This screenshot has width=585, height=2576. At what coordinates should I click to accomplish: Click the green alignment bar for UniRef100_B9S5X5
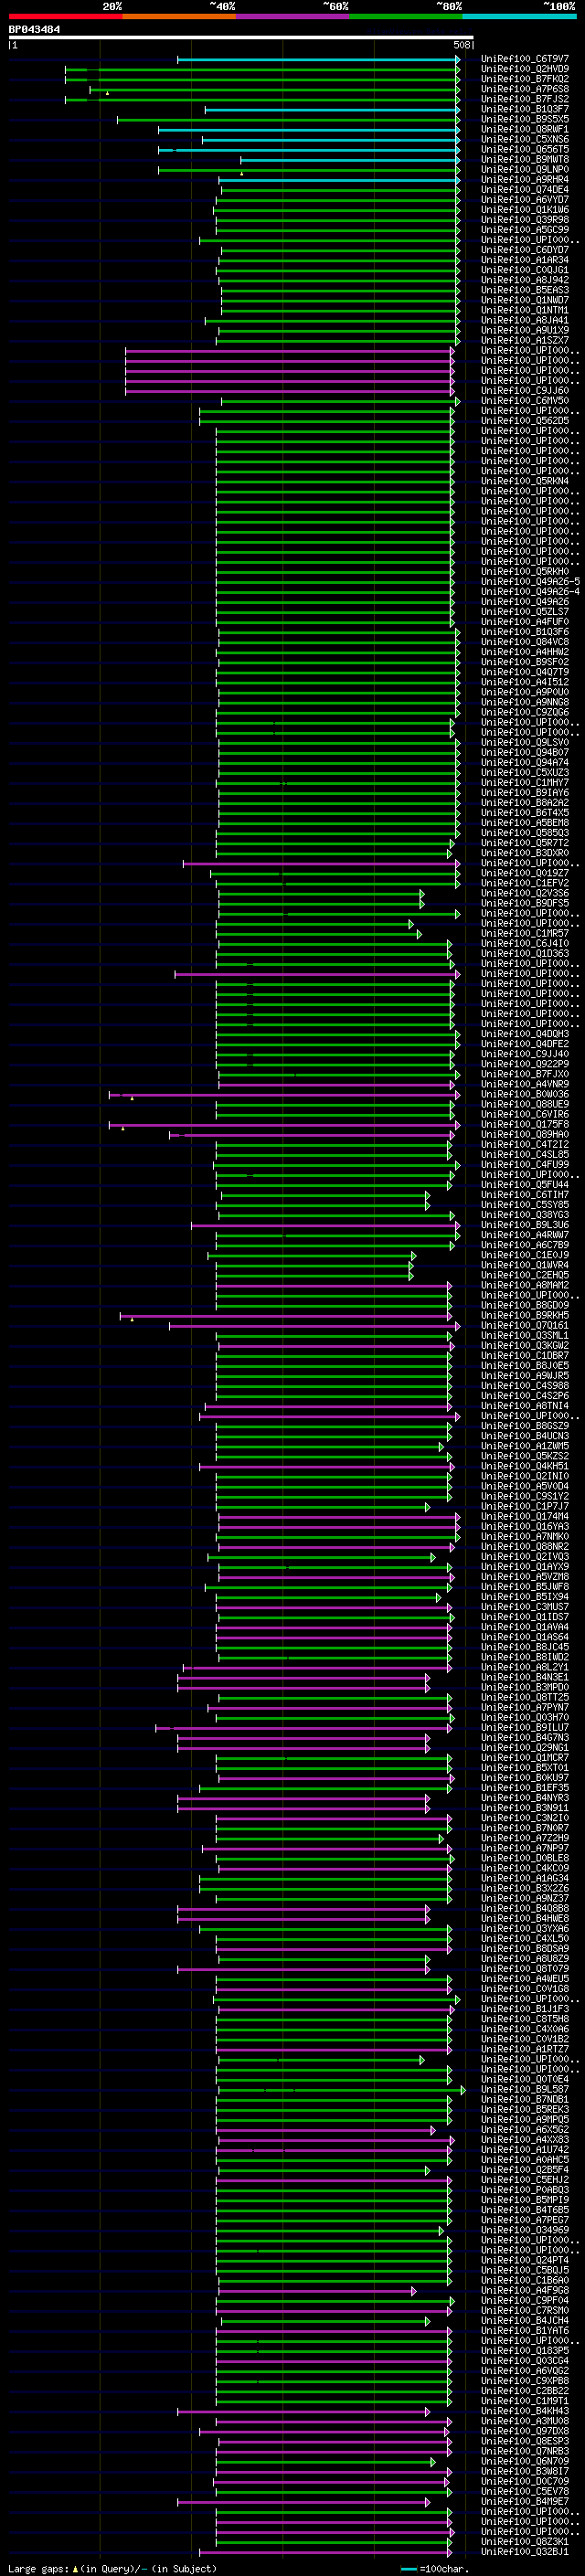point(289,119)
